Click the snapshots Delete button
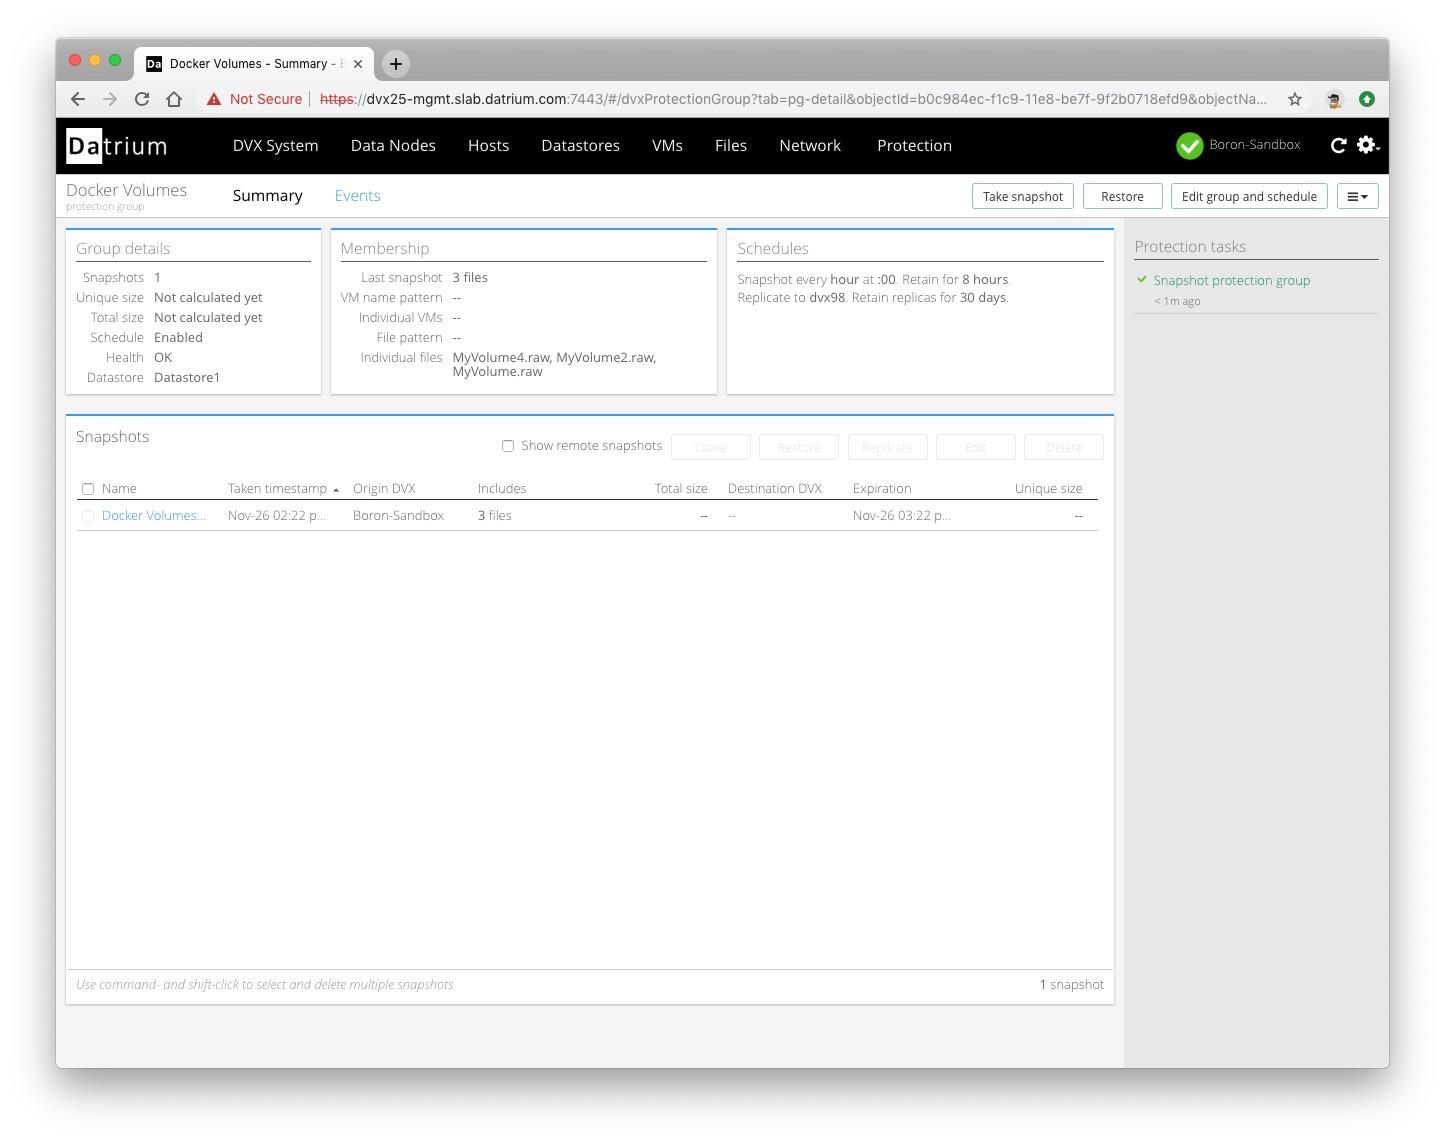The width and height of the screenshot is (1445, 1142). [x=1063, y=447]
